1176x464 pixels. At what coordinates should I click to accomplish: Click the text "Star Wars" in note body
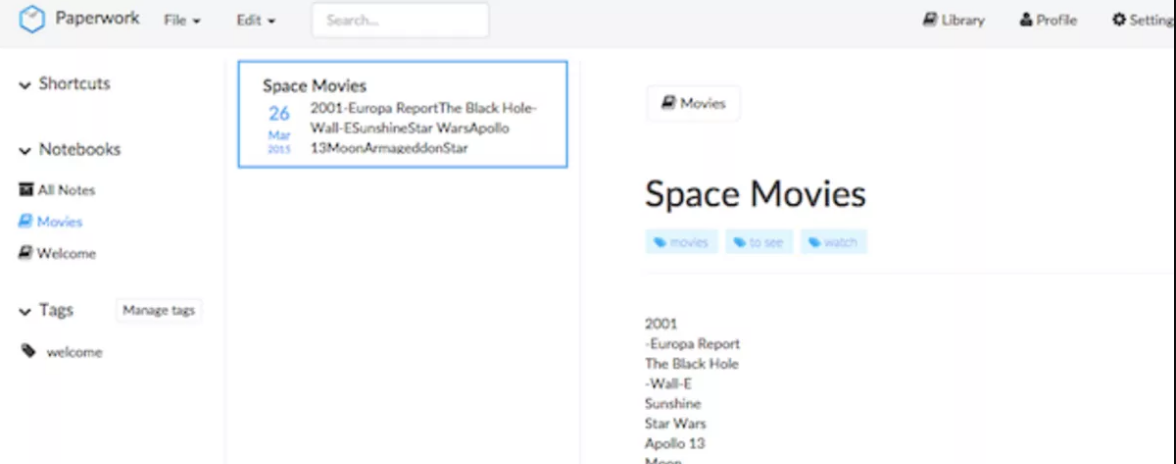[675, 424]
